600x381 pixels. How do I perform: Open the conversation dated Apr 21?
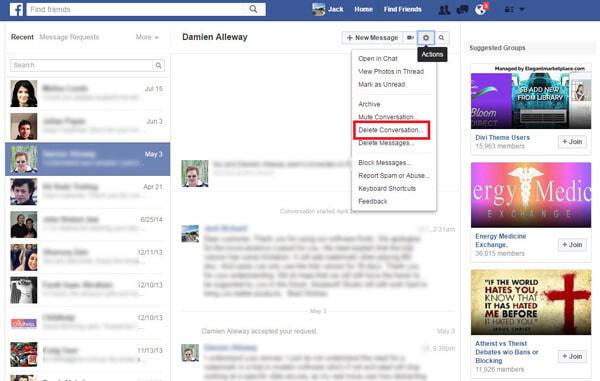(x=88, y=192)
